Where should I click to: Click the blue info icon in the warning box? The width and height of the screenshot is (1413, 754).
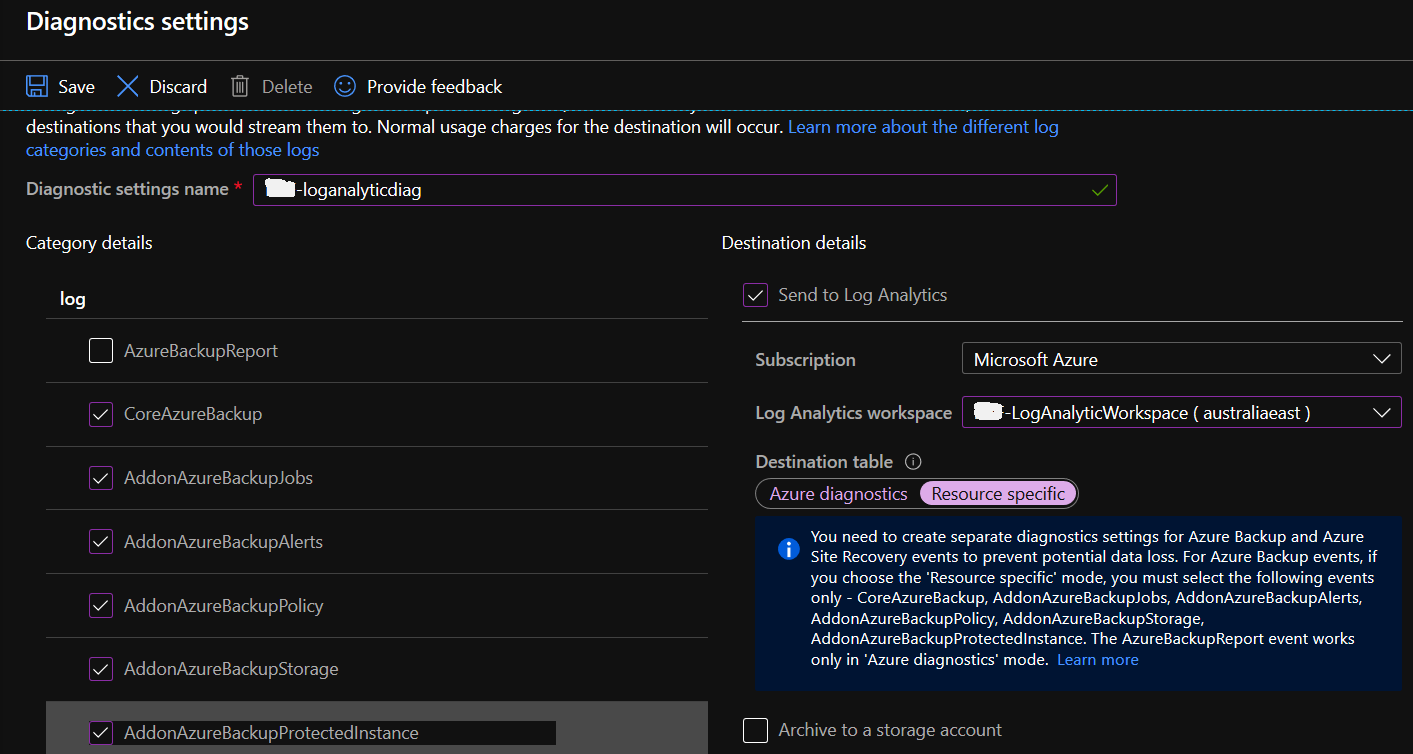[x=788, y=548]
